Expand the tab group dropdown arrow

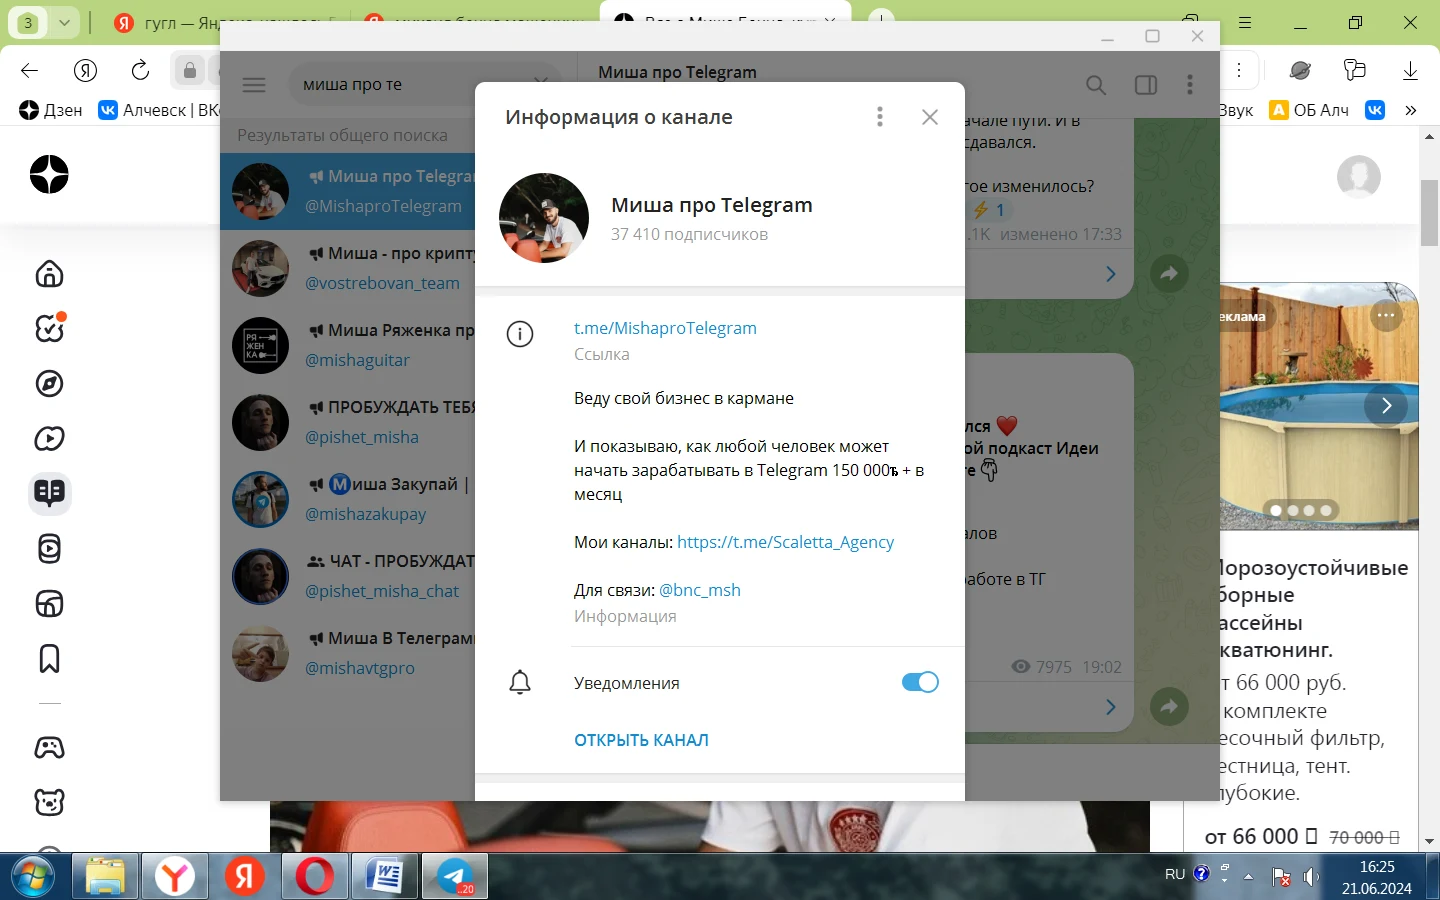pos(64,23)
